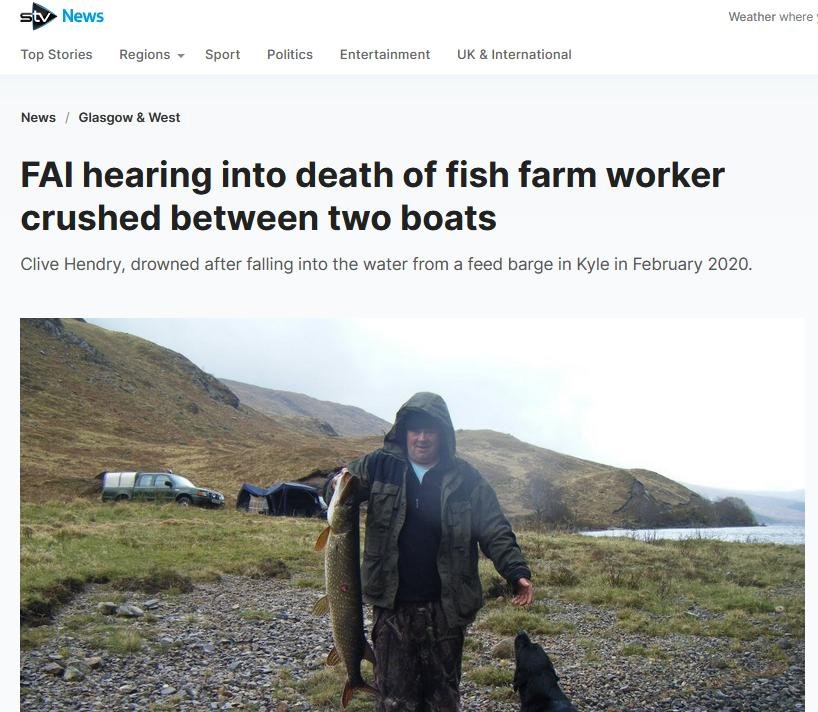Click the breadcrumb slash separator
Viewport: 818px width, 712px height.
point(67,118)
